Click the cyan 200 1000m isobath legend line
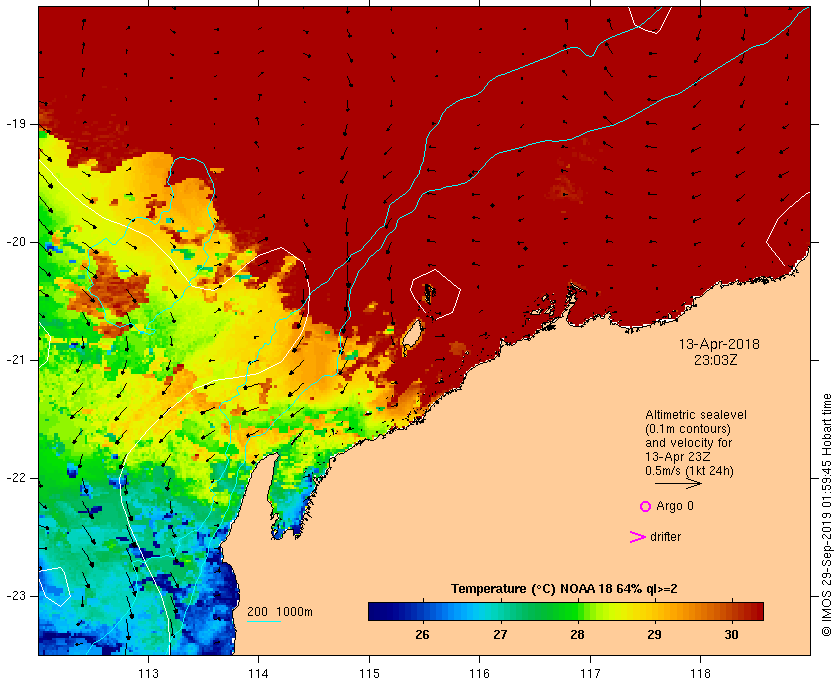 [x=264, y=622]
